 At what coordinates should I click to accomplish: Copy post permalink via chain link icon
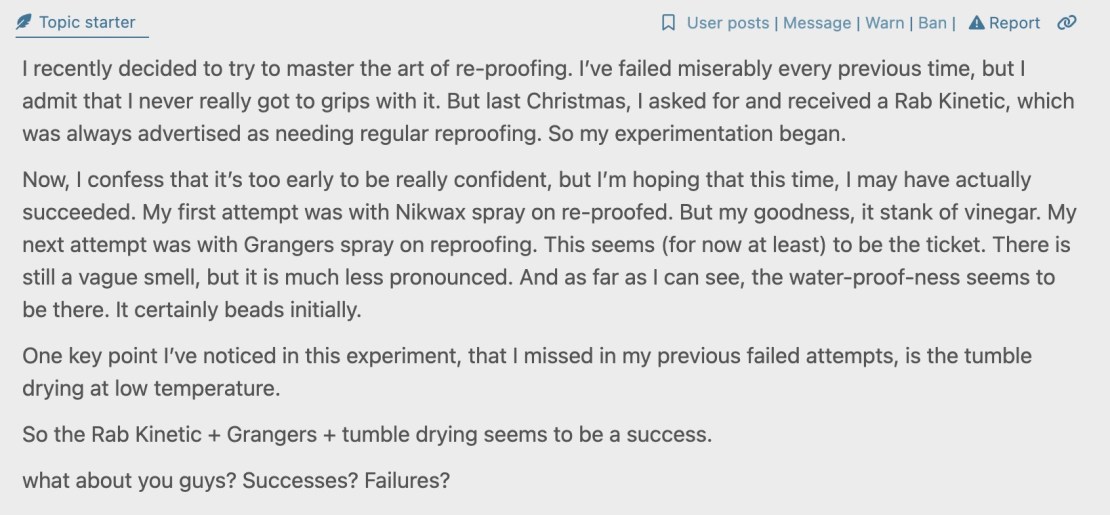pos(1067,22)
